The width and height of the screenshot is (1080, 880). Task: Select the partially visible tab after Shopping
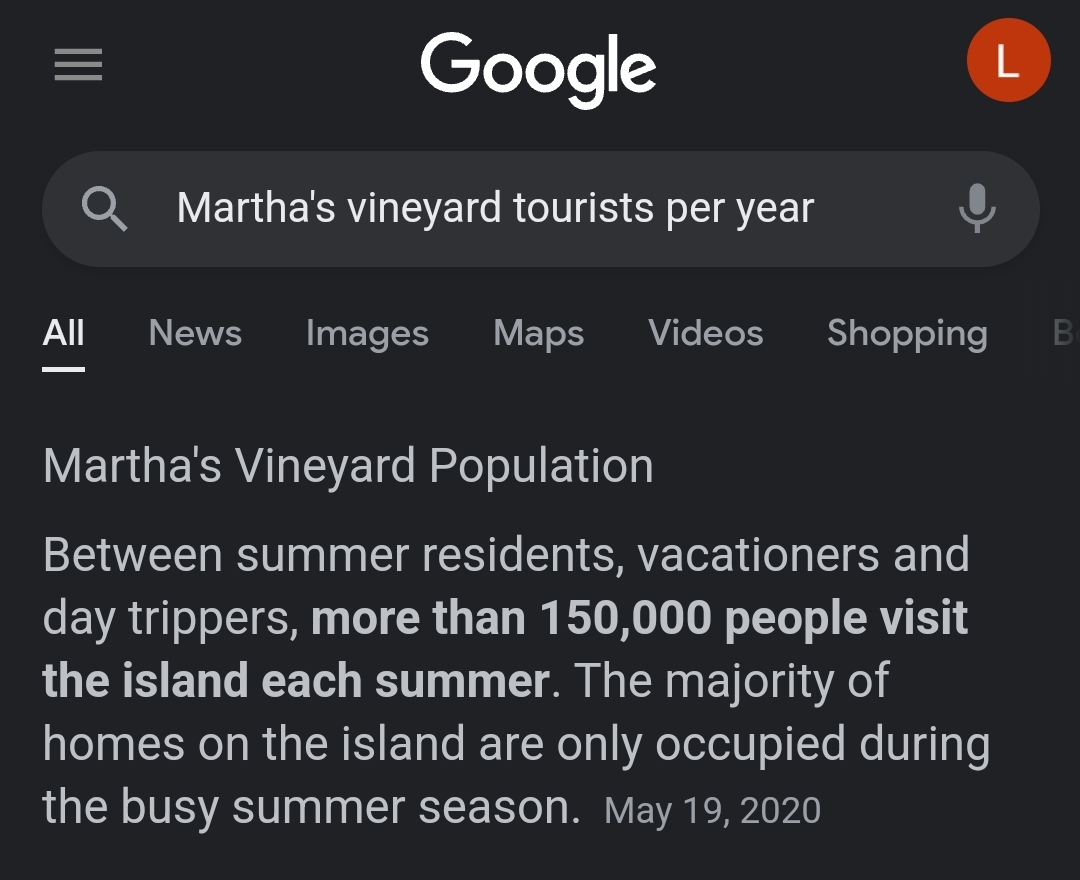1065,333
